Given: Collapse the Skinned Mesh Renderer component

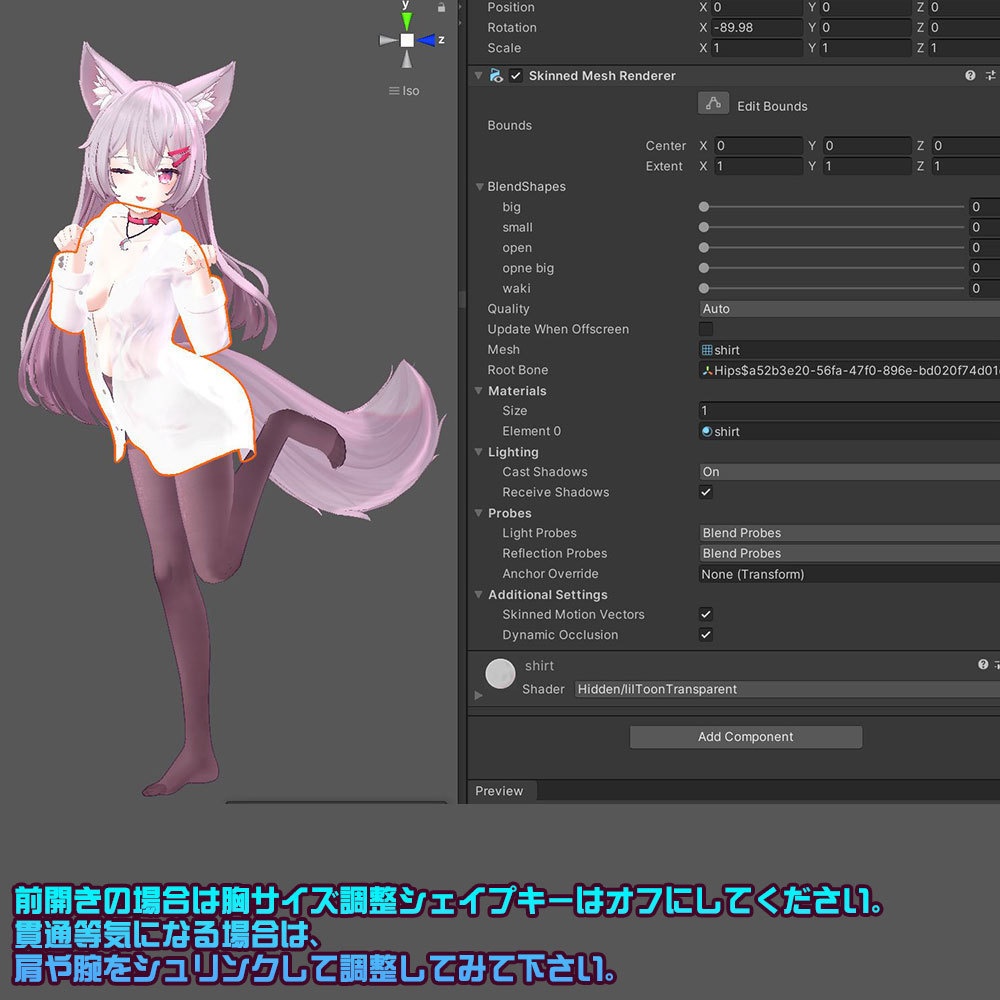Looking at the screenshot, I should [478, 75].
